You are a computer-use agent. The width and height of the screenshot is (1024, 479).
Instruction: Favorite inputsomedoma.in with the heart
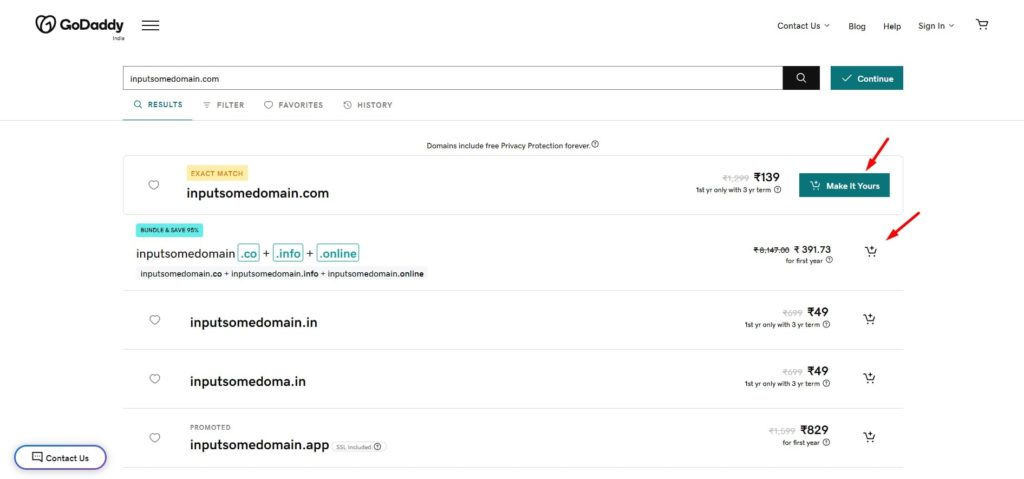pos(155,378)
